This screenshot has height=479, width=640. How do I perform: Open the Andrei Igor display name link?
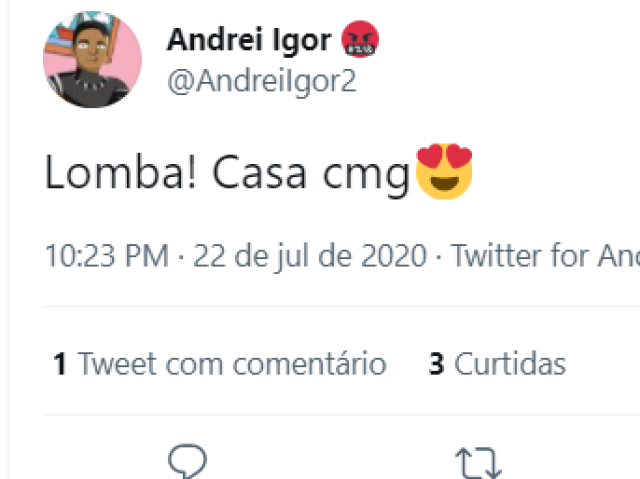249,40
